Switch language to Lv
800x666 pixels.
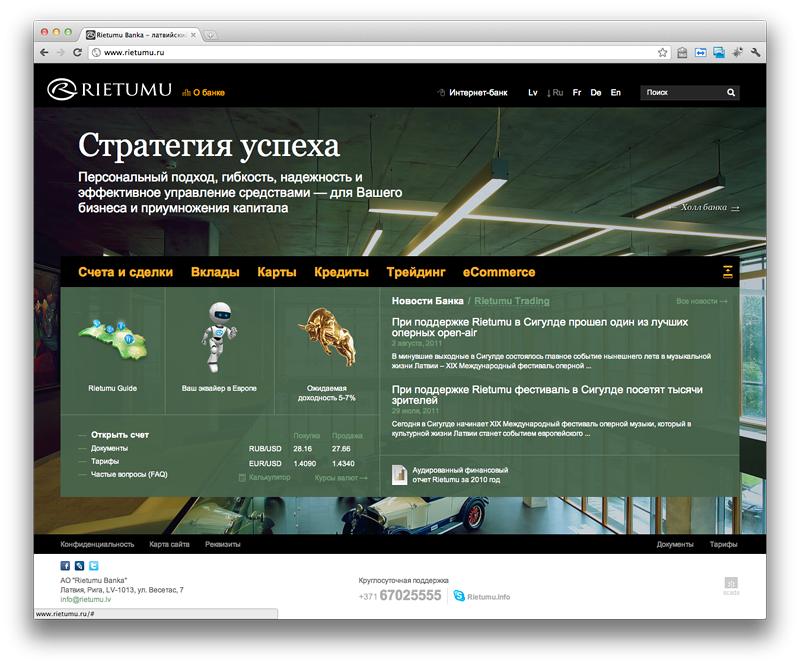(533, 92)
